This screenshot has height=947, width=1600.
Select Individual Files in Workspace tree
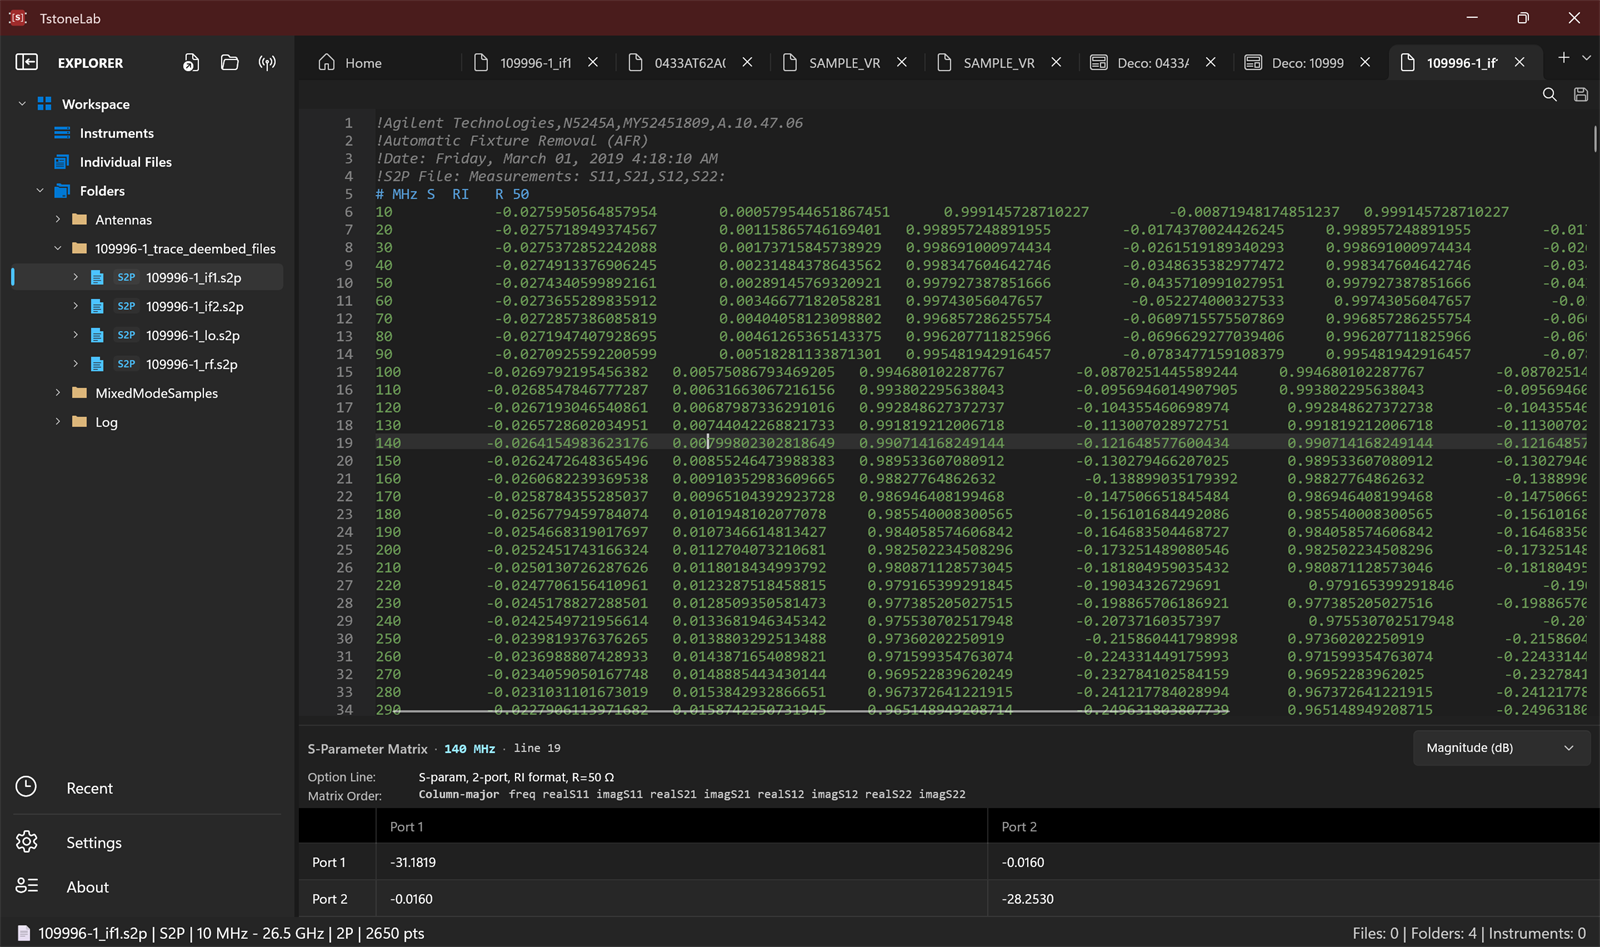tap(126, 162)
